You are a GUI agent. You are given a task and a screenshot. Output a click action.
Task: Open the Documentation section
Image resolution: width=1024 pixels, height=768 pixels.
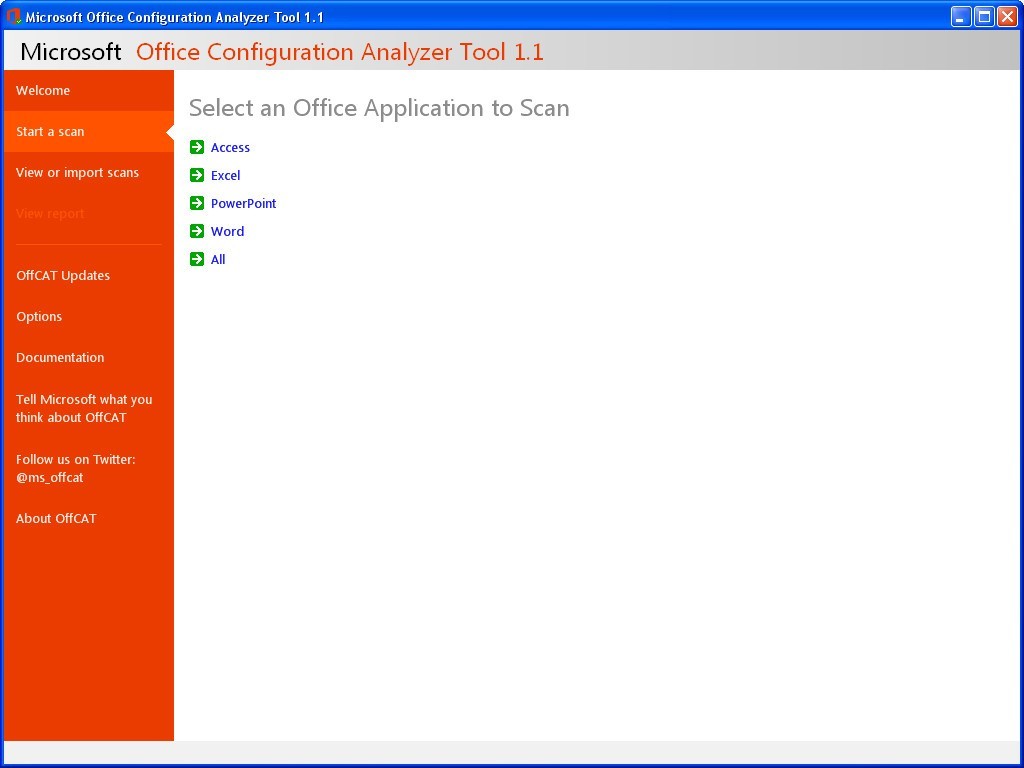60,357
